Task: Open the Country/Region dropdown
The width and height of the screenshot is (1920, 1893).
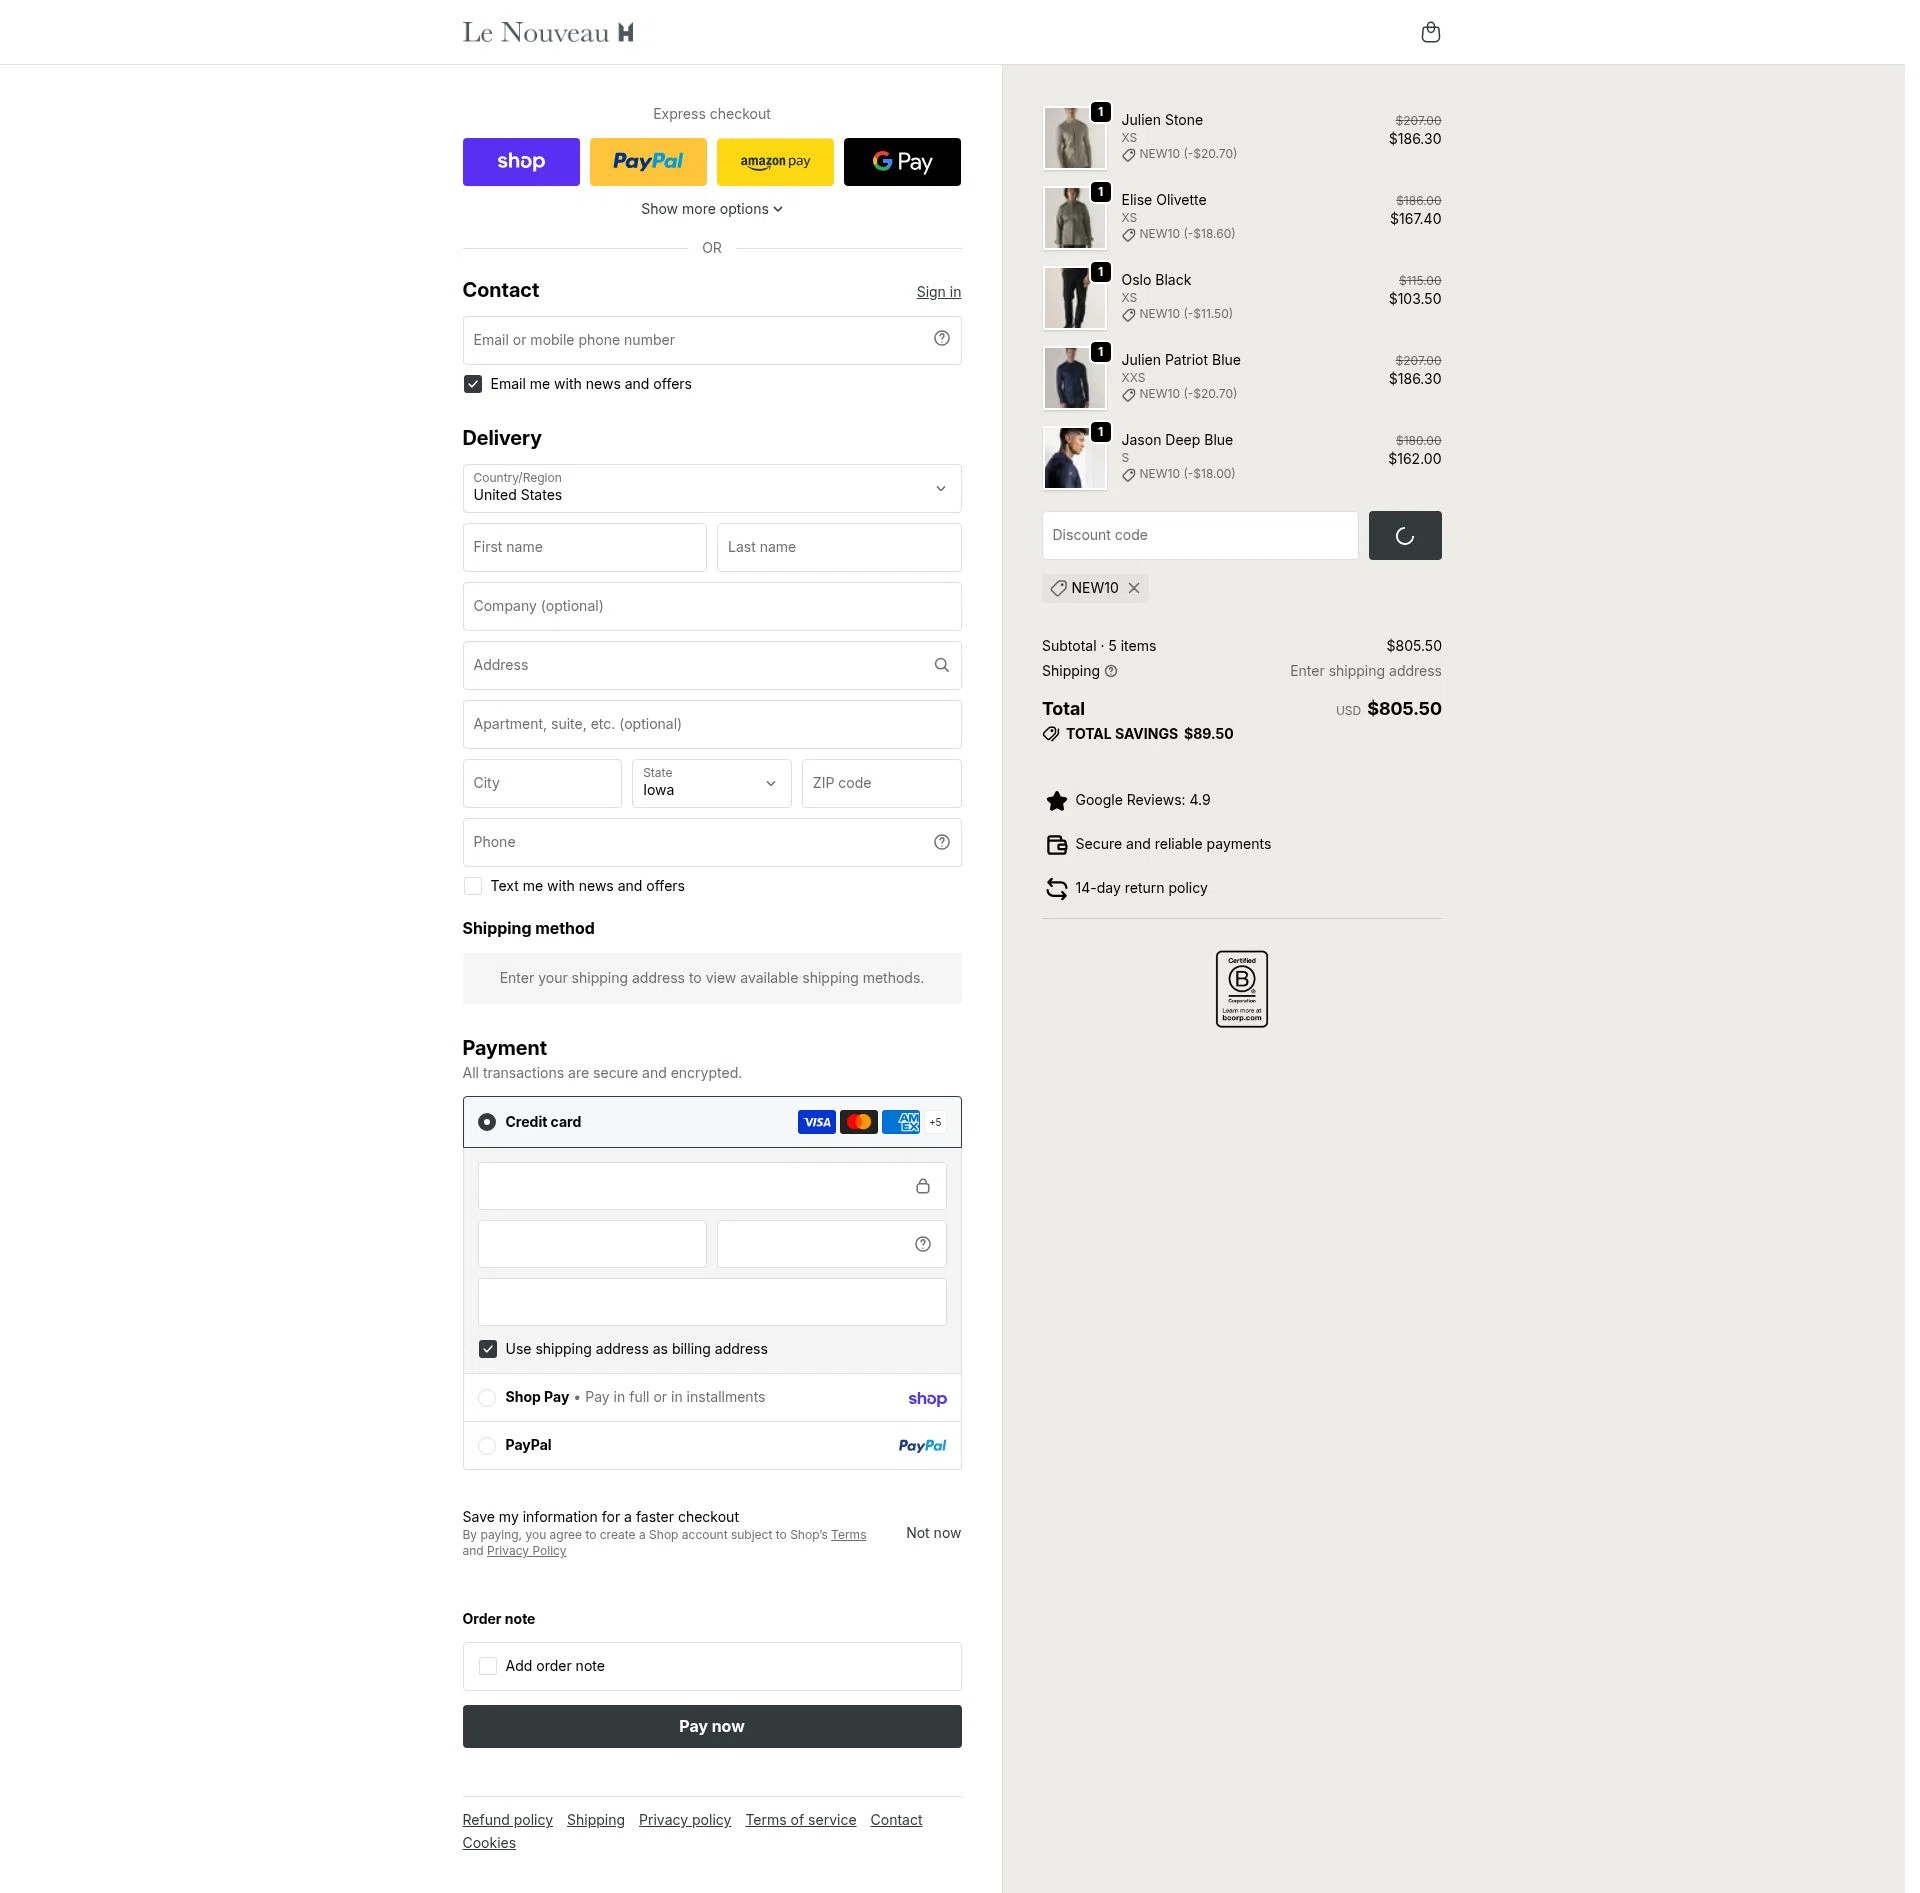Action: click(x=712, y=488)
